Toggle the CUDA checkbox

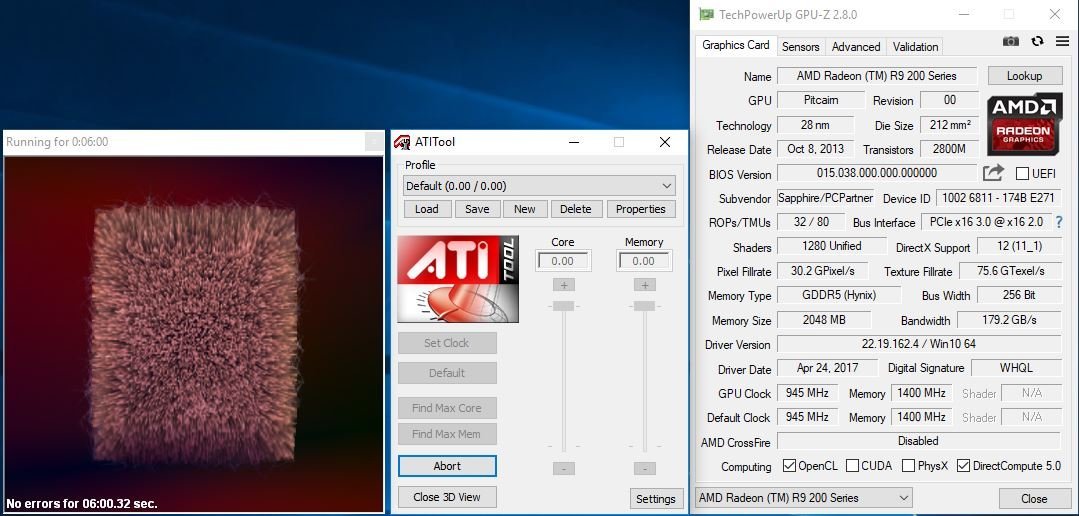coord(852,466)
